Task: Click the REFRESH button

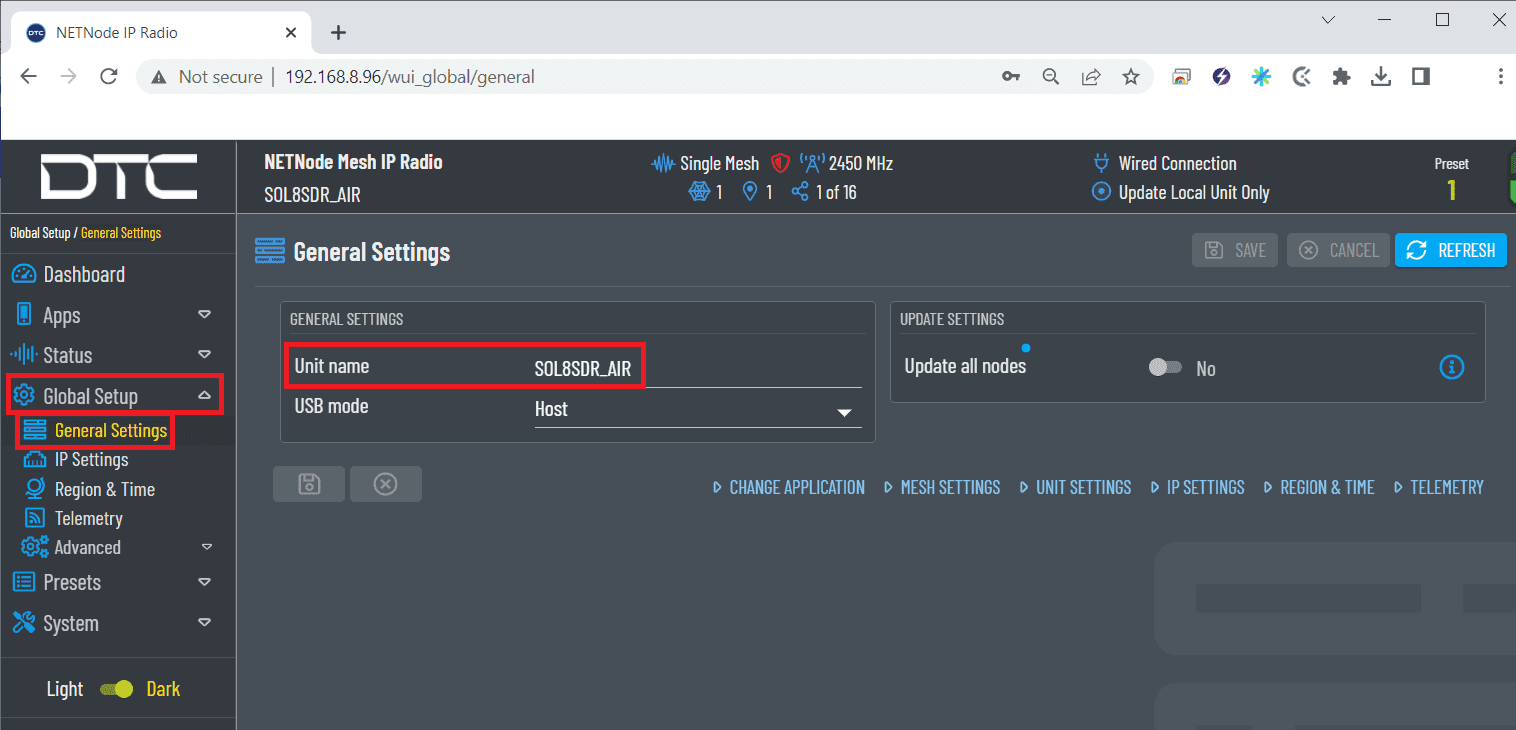Action: pos(1450,250)
